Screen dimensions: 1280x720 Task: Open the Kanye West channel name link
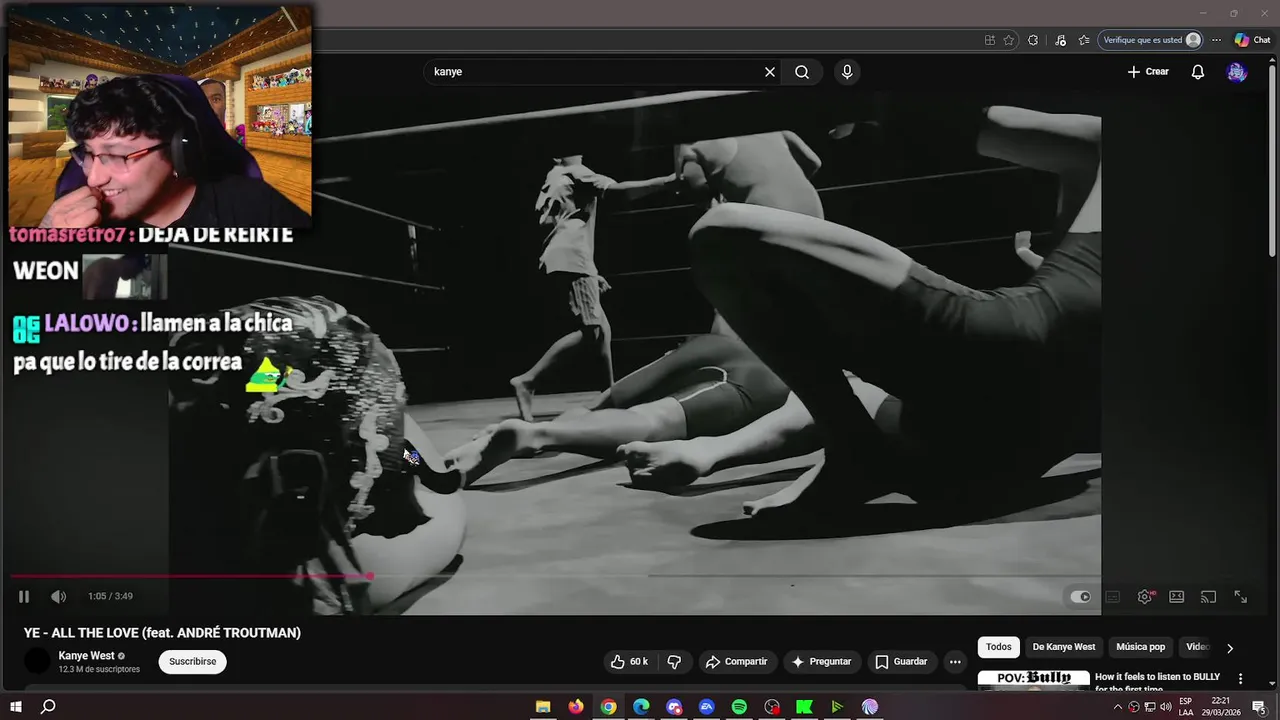pyautogui.click(x=86, y=656)
